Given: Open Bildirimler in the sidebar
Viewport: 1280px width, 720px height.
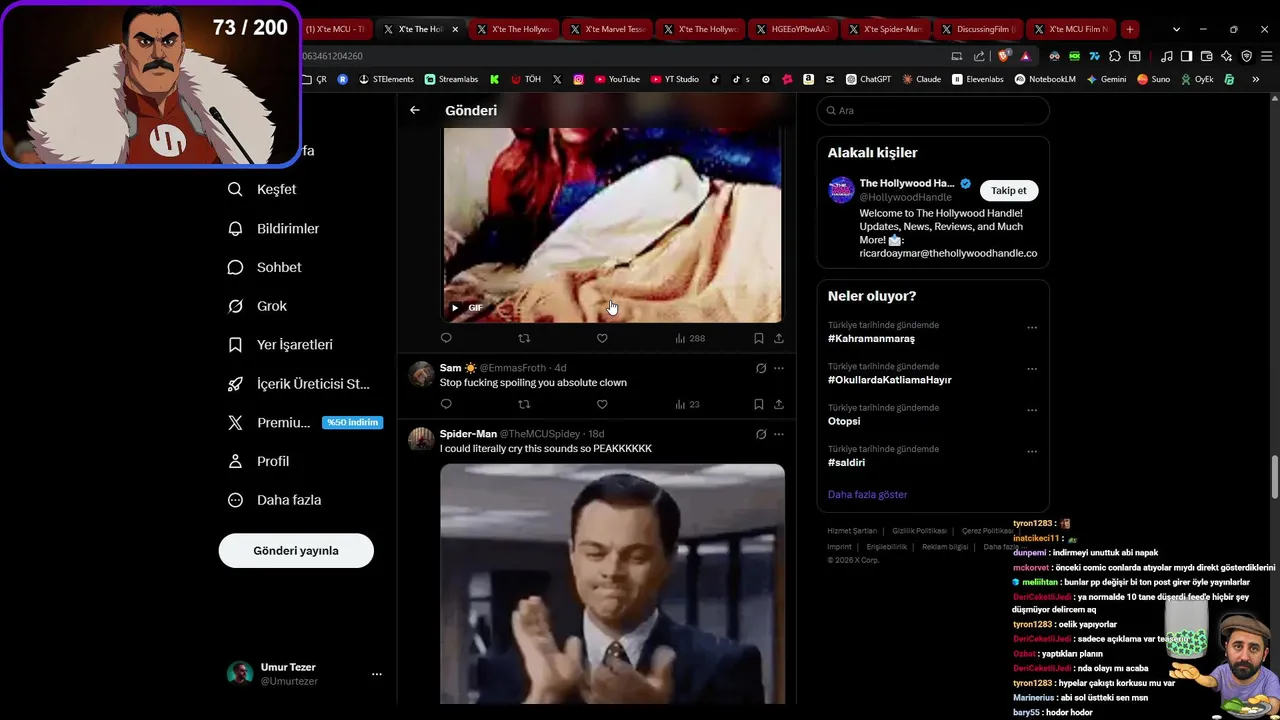Looking at the screenshot, I should pos(273,228).
